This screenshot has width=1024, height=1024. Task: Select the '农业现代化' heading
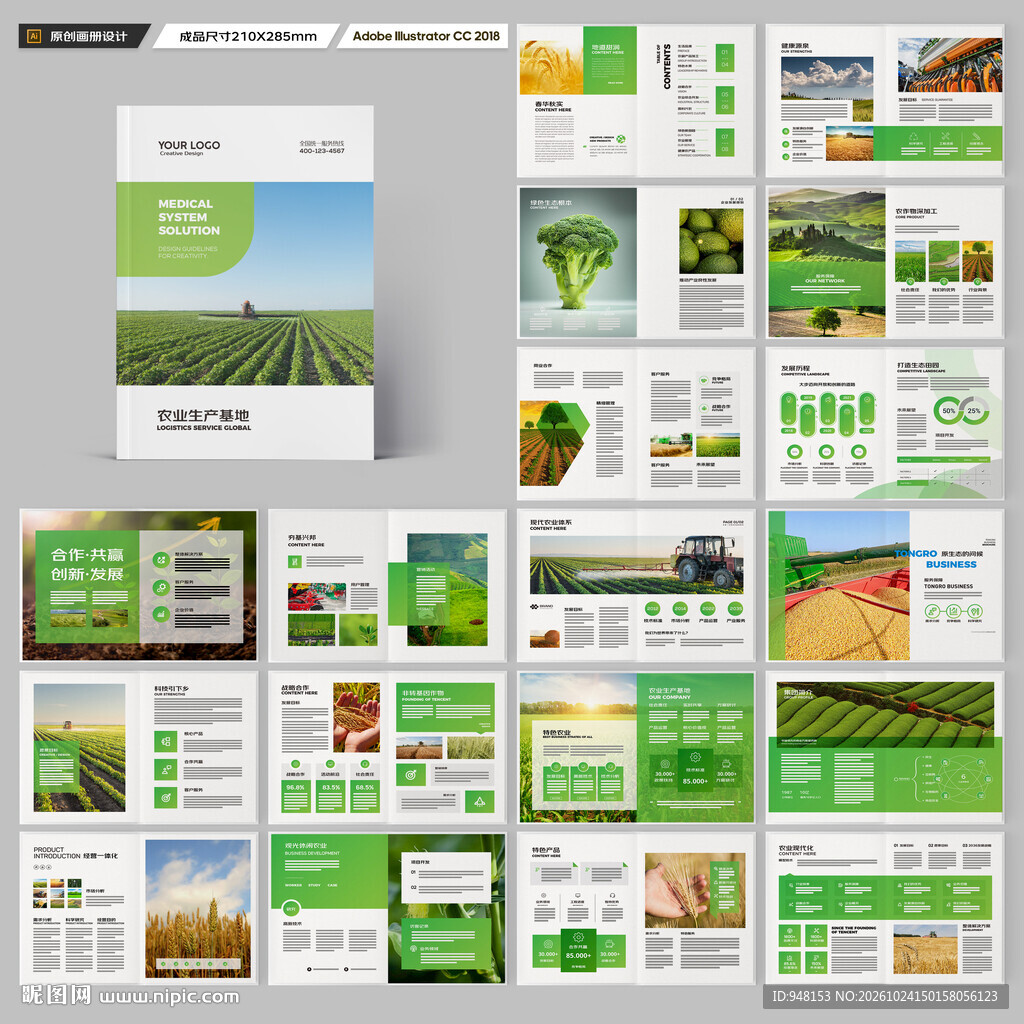(795, 848)
